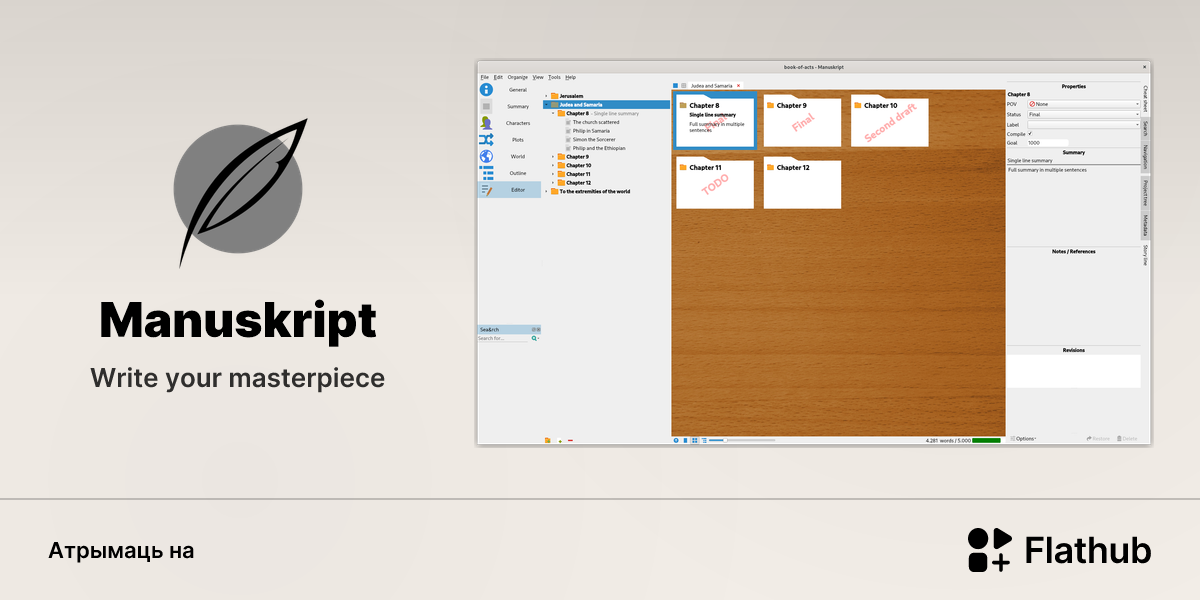Expand the Chapter 10 tree node
This screenshot has height=600, width=1200.
553,165
